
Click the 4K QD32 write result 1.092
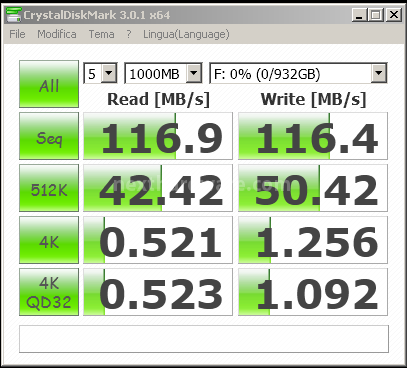tap(313, 292)
